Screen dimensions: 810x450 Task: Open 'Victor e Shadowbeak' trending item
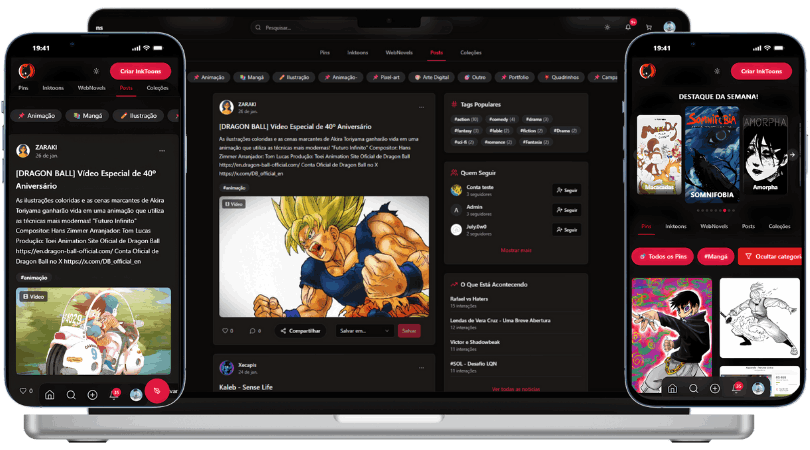(x=475, y=342)
